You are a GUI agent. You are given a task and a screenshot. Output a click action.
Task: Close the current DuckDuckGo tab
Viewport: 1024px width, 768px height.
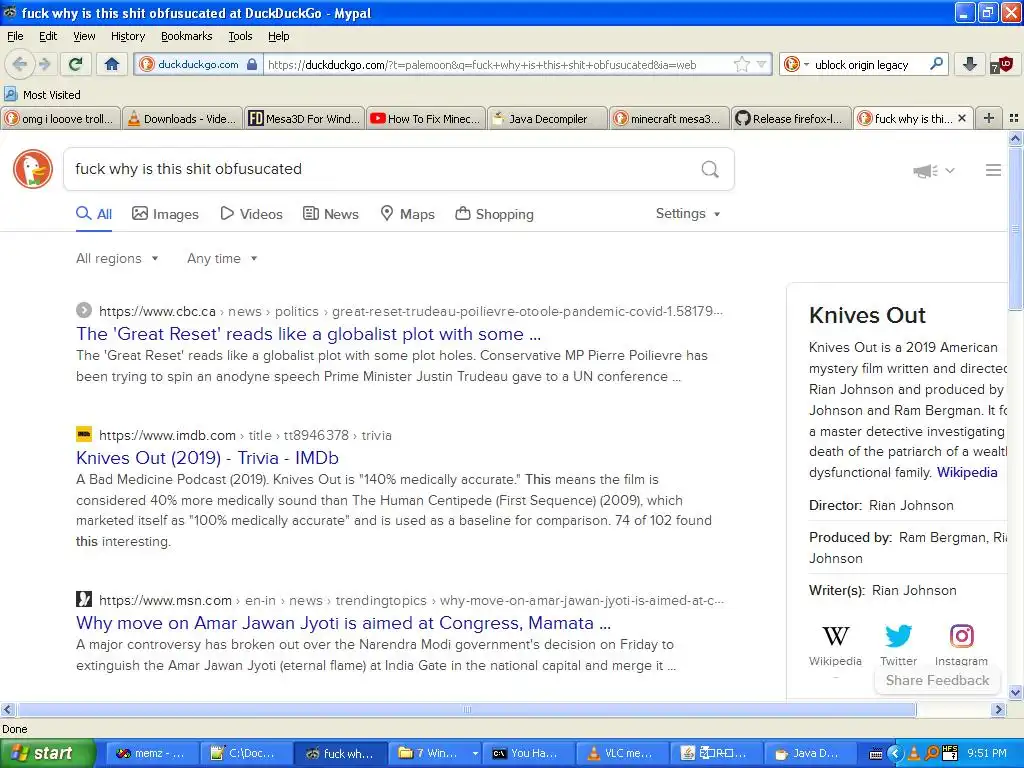tap(961, 118)
